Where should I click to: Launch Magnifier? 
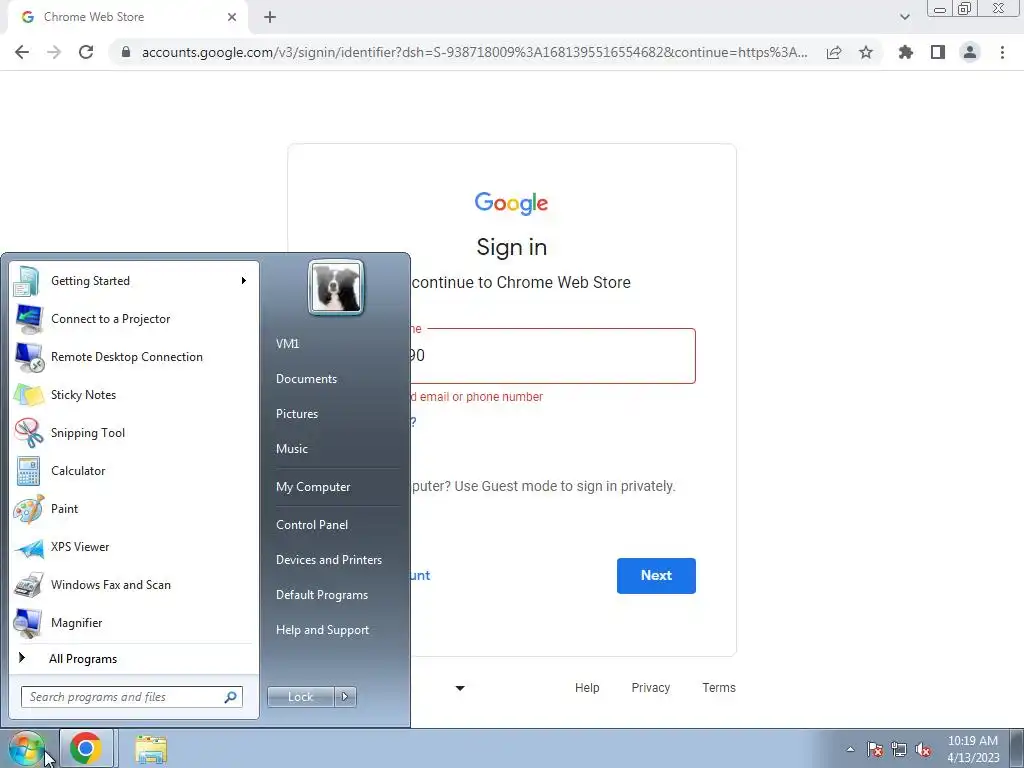pyautogui.click(x=133, y=622)
